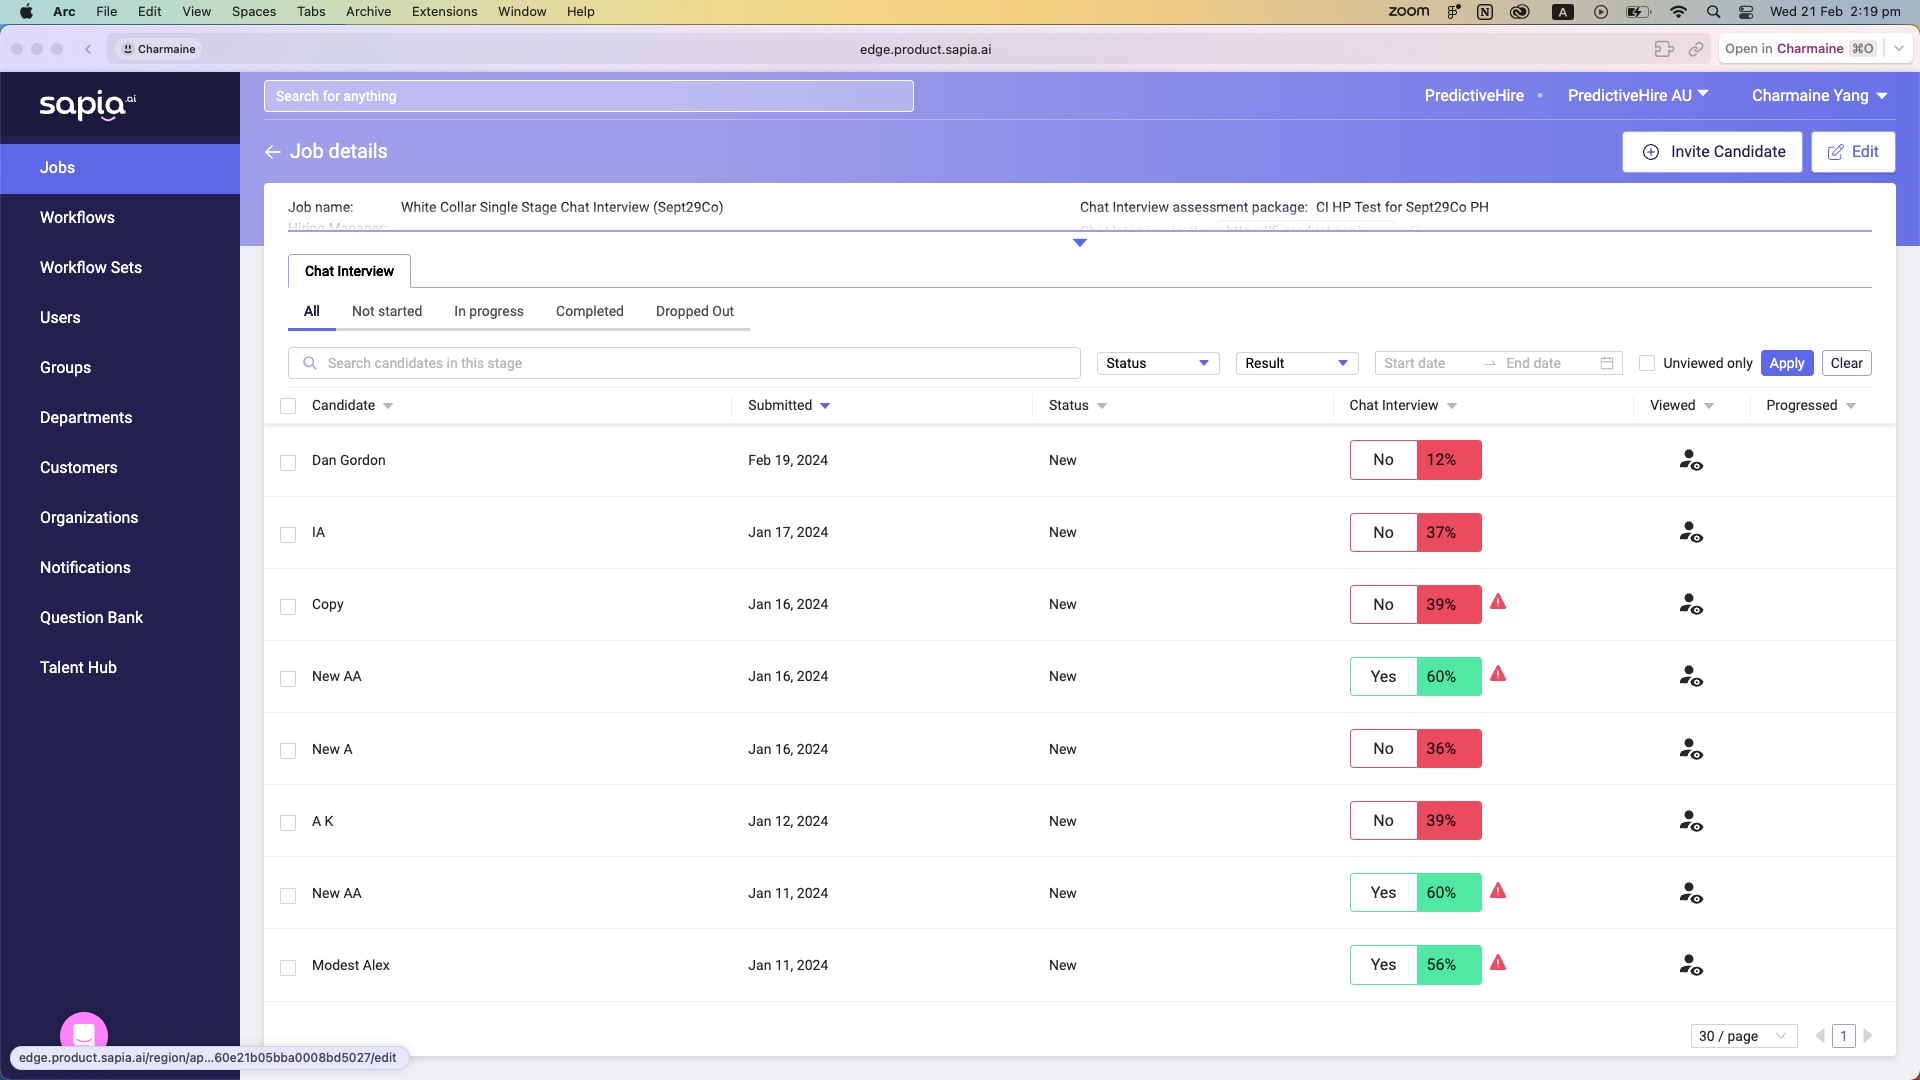Click the Invite Candidate button
The image size is (1920, 1080).
tap(1712, 152)
